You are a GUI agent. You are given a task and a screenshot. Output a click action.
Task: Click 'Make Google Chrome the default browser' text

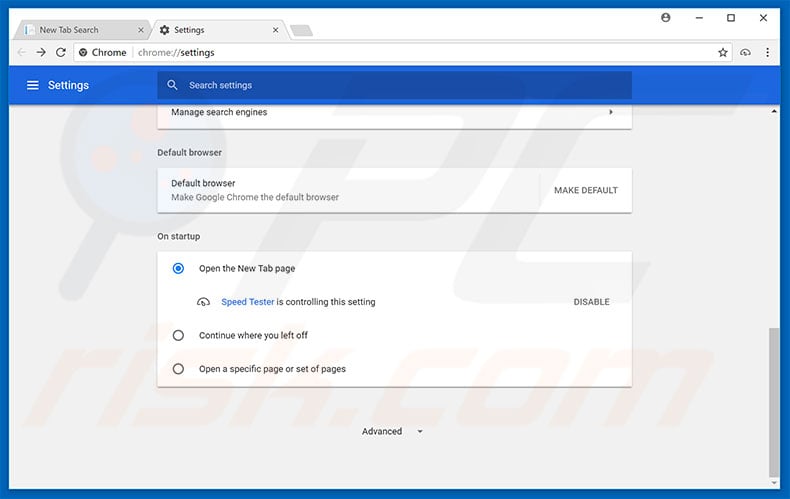tap(255, 197)
